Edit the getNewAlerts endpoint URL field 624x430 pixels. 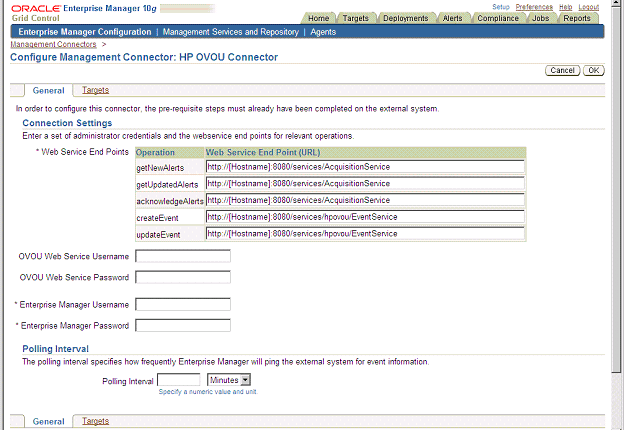coord(365,167)
